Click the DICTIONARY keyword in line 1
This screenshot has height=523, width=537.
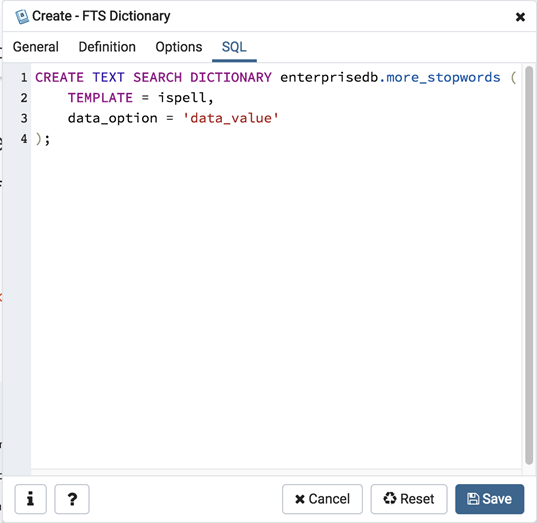click(231, 77)
